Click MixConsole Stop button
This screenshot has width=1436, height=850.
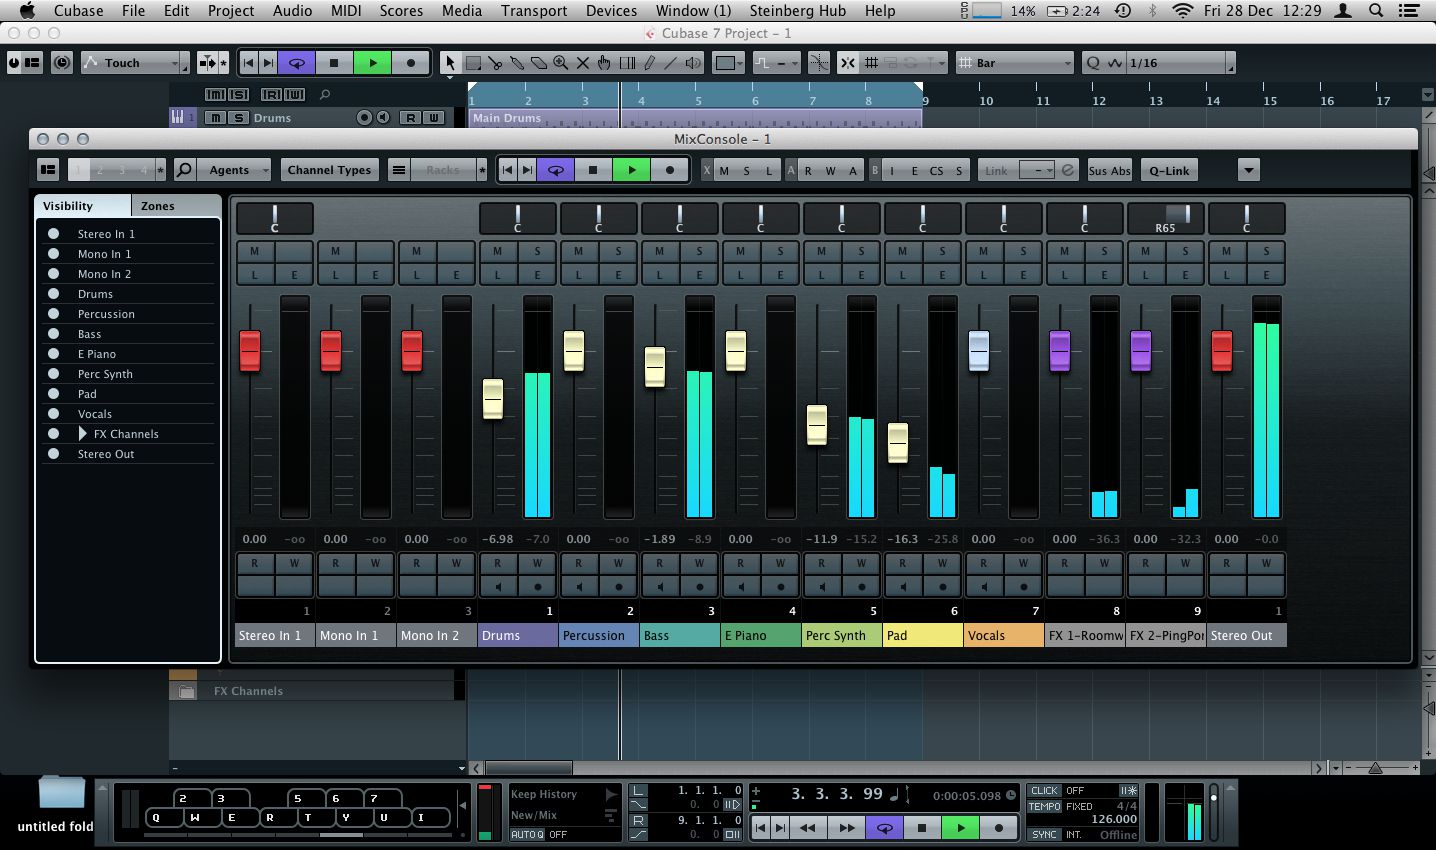pyautogui.click(x=593, y=170)
